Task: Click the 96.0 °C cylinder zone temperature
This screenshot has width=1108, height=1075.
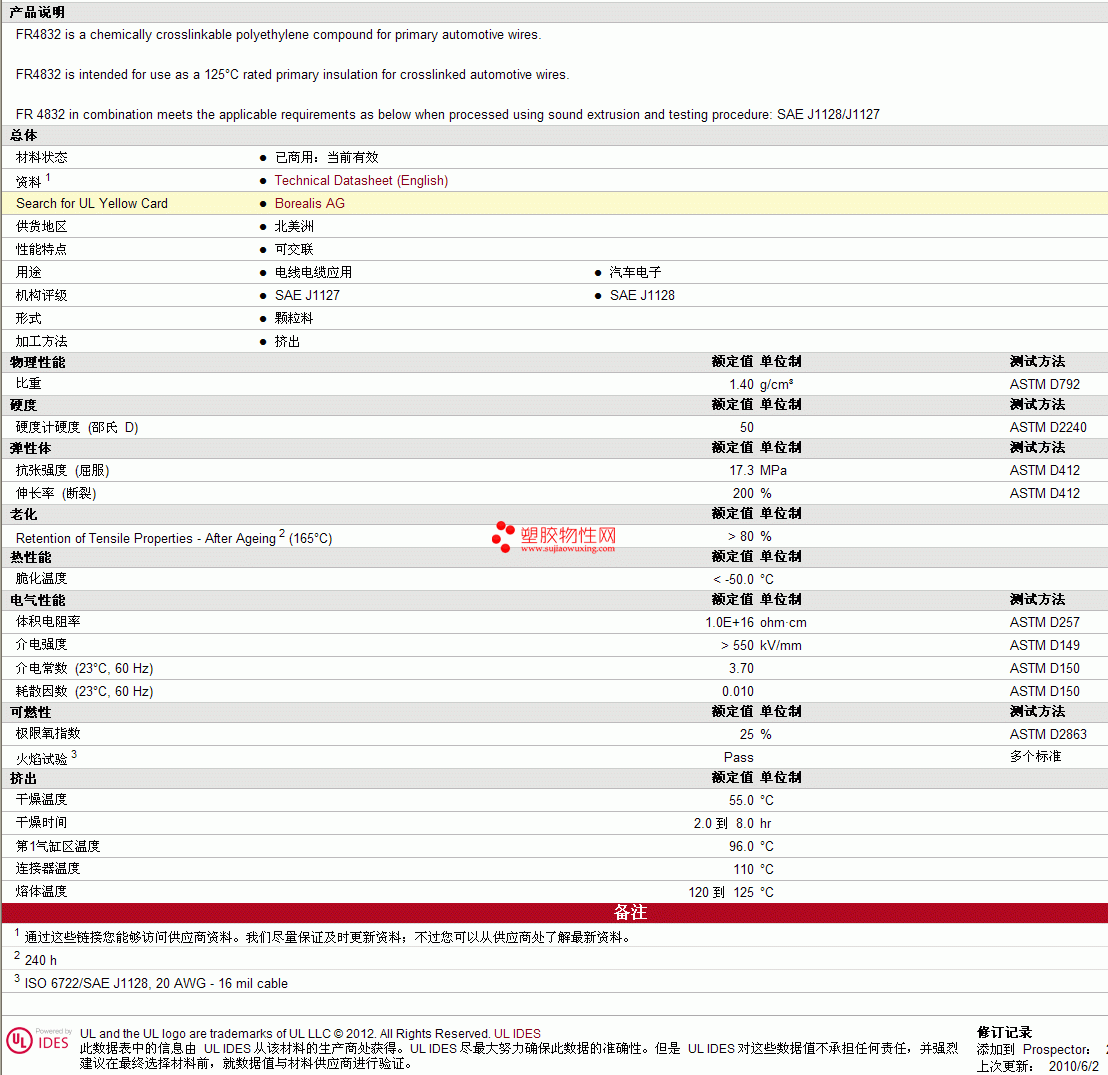Action: pos(751,847)
